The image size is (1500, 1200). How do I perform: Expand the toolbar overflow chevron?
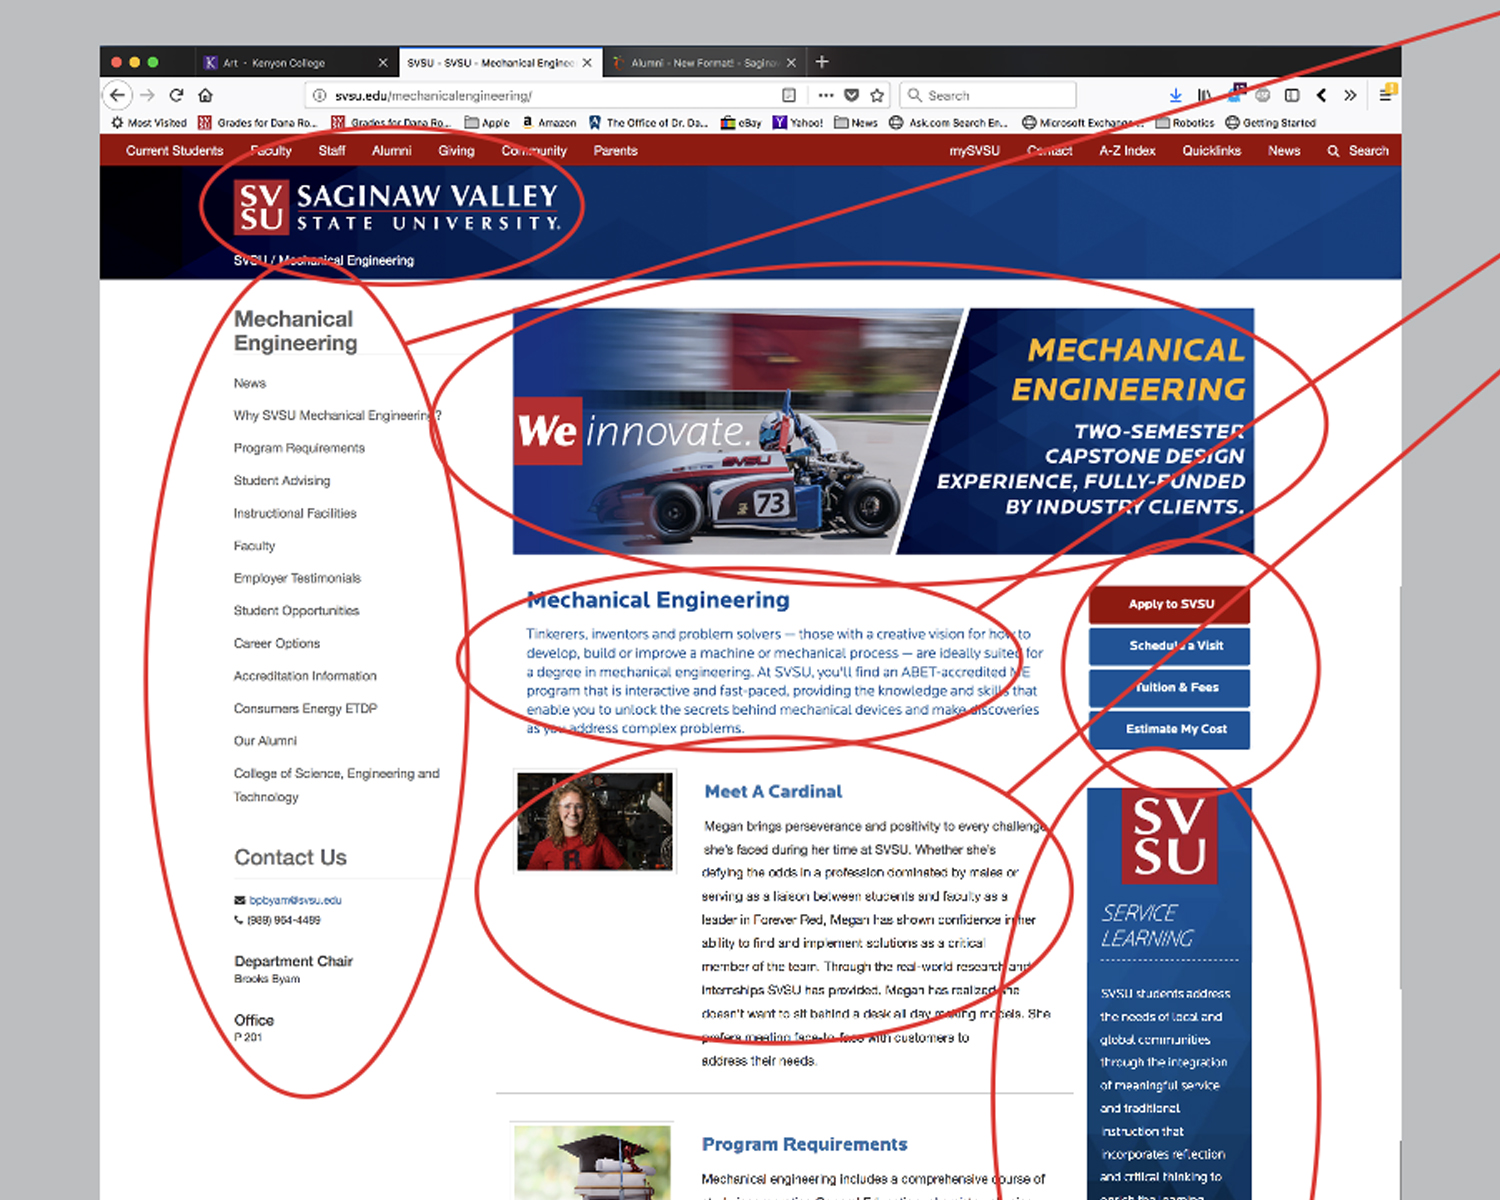[x=1350, y=95]
